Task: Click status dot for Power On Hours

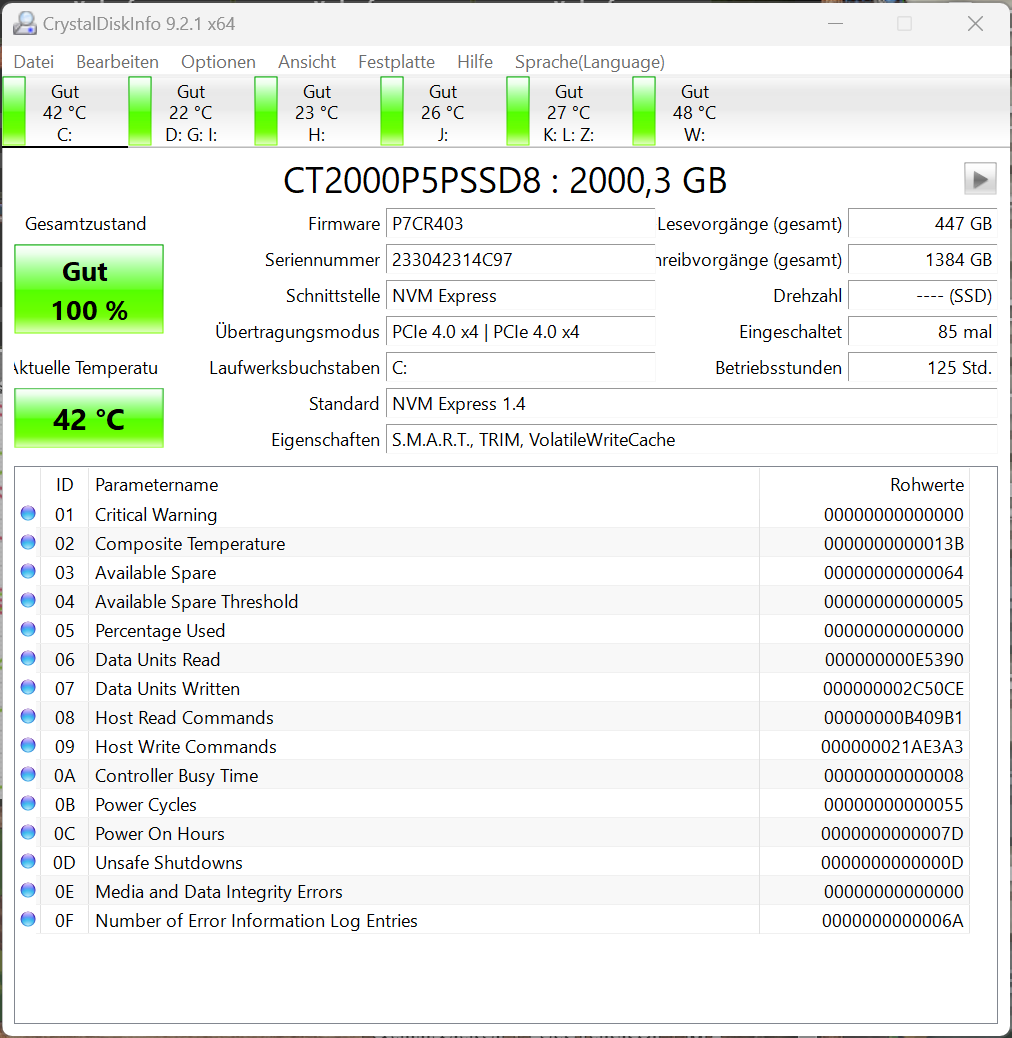Action: pyautogui.click(x=28, y=832)
